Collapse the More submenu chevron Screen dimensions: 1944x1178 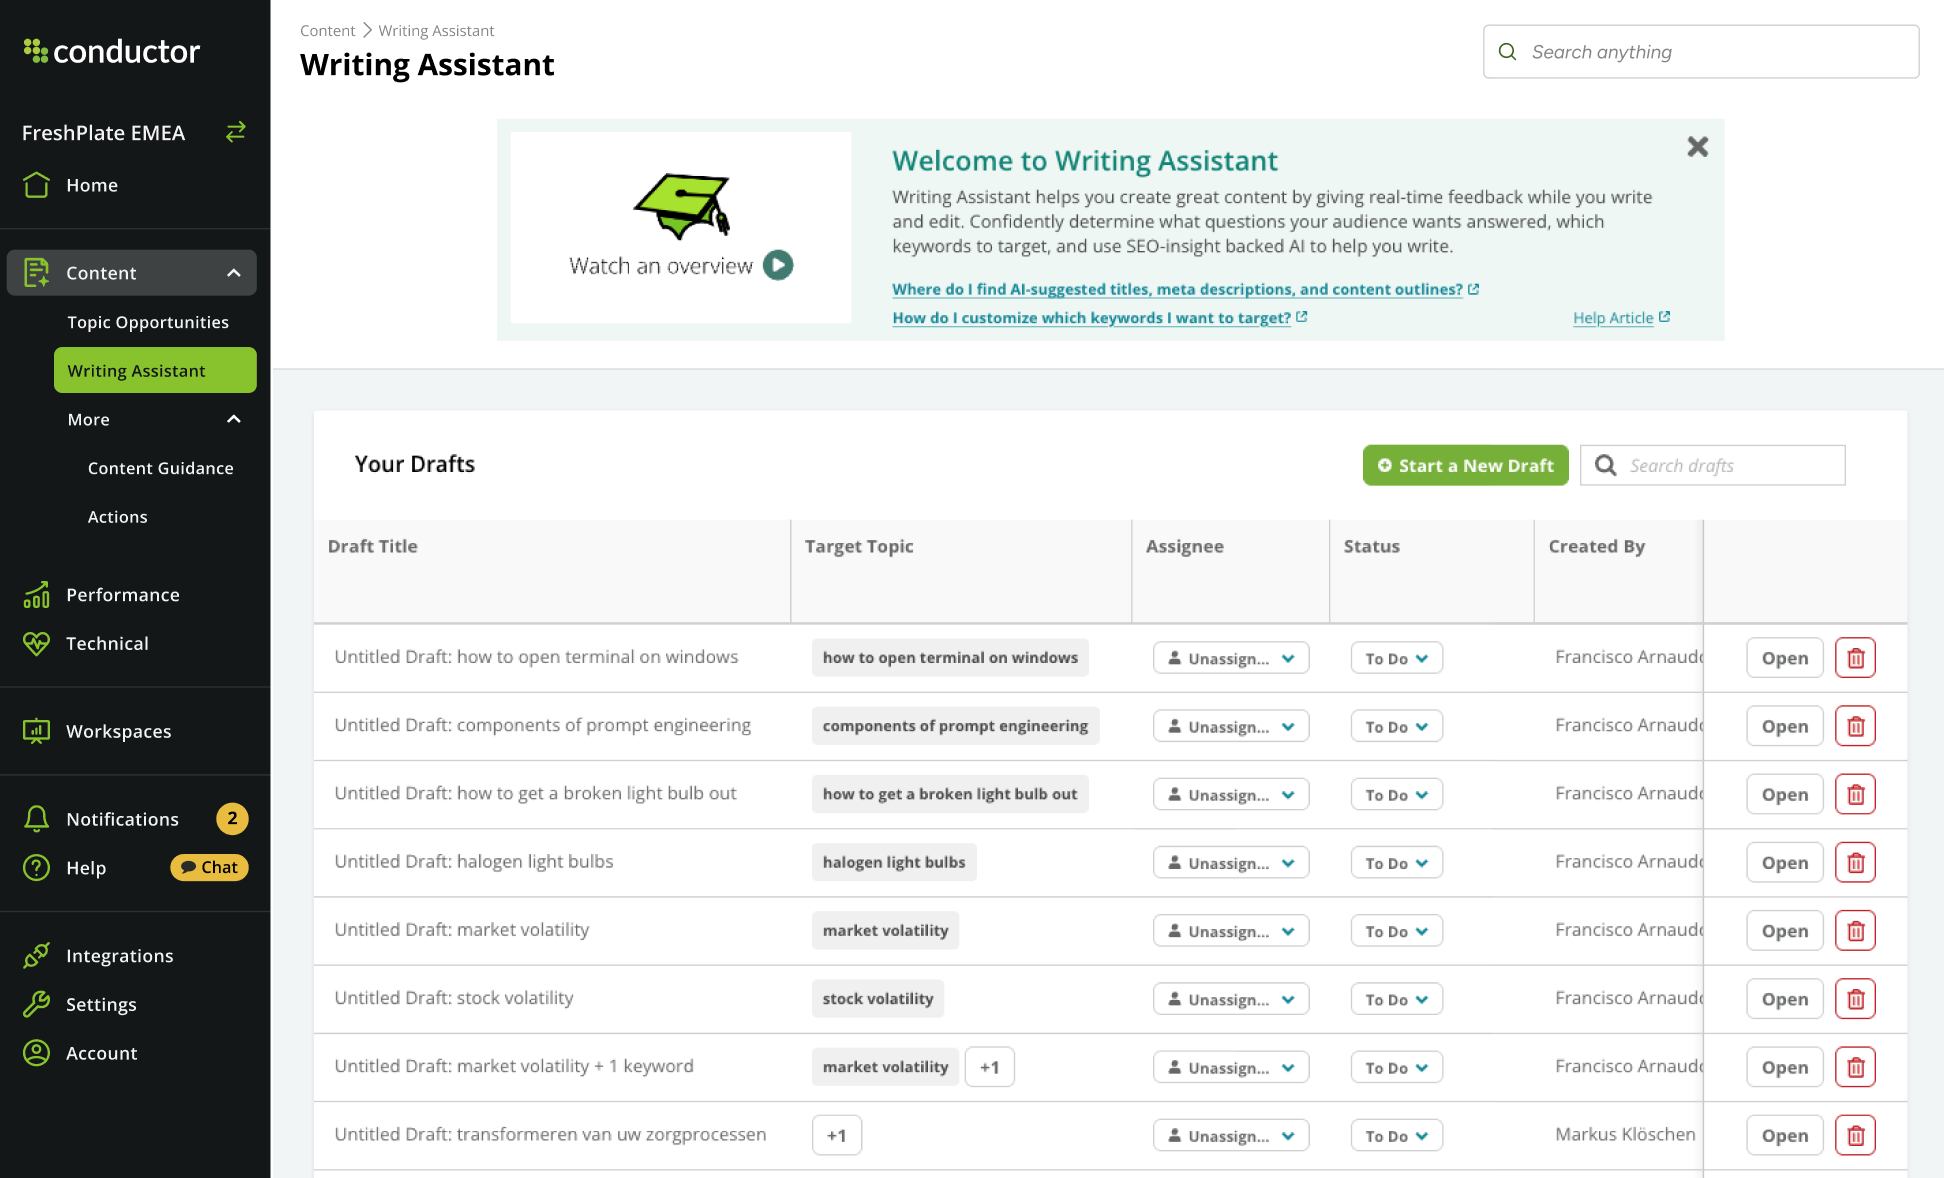(x=234, y=419)
